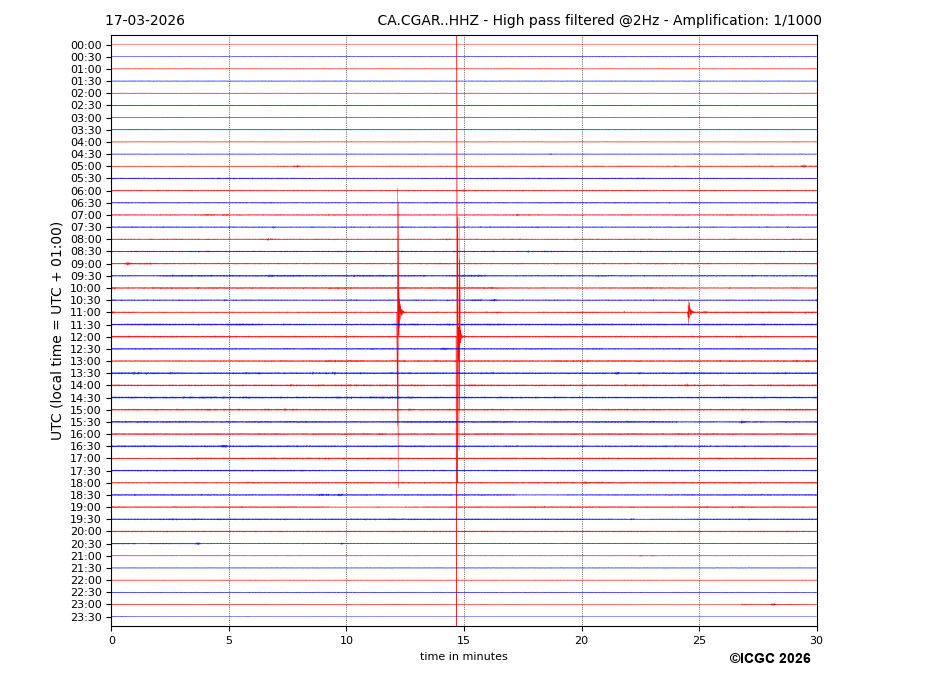927x696 pixels.
Task: Click the seismic event near minute 12 on the 11:00 trace
Action: [x=400, y=312]
